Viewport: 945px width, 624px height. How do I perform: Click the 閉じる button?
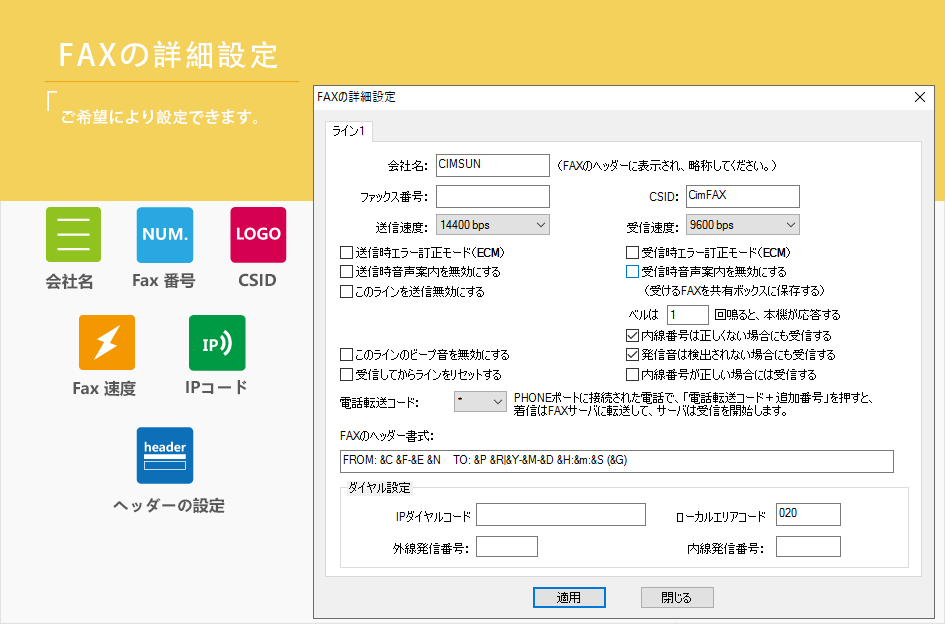click(x=677, y=597)
